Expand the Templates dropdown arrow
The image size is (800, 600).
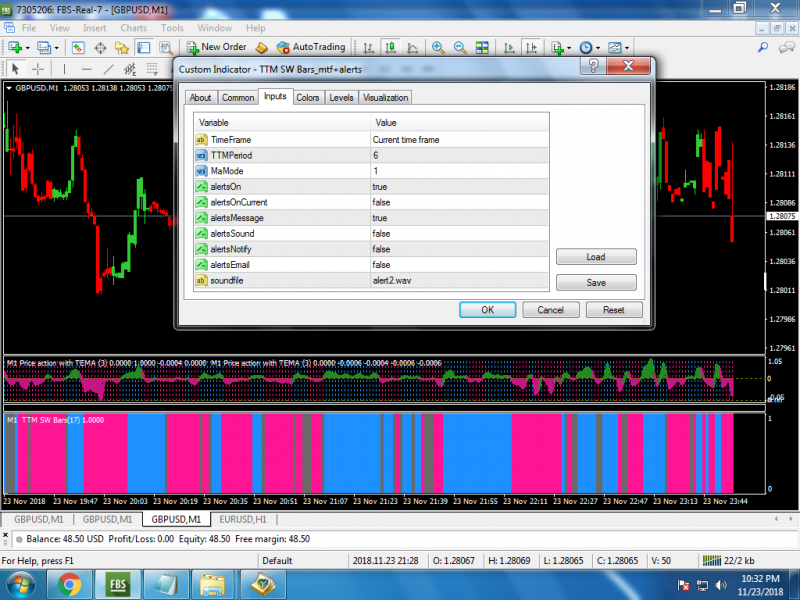pyautogui.click(x=627, y=48)
